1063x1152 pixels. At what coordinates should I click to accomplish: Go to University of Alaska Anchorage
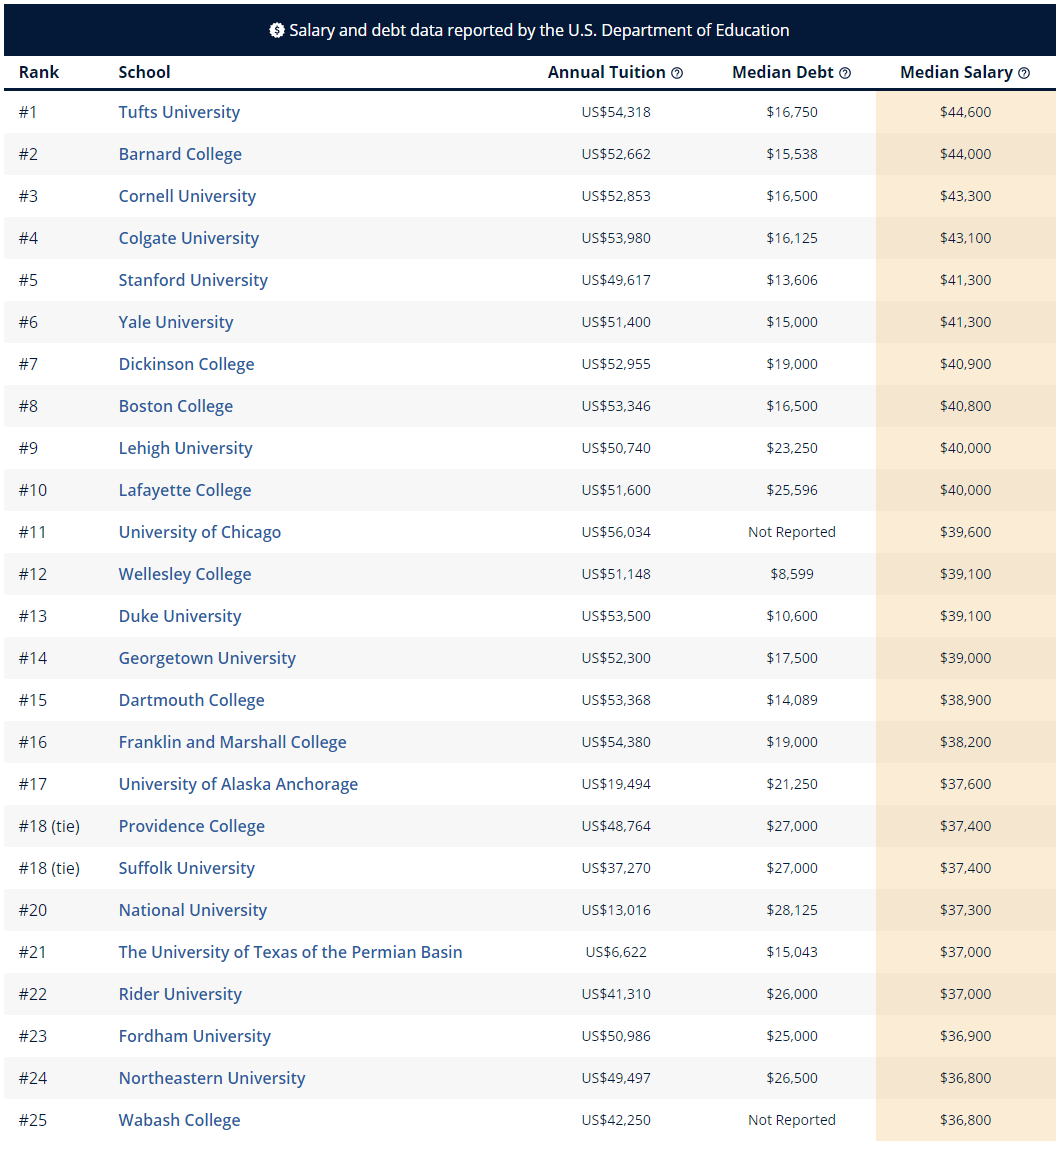click(x=238, y=784)
